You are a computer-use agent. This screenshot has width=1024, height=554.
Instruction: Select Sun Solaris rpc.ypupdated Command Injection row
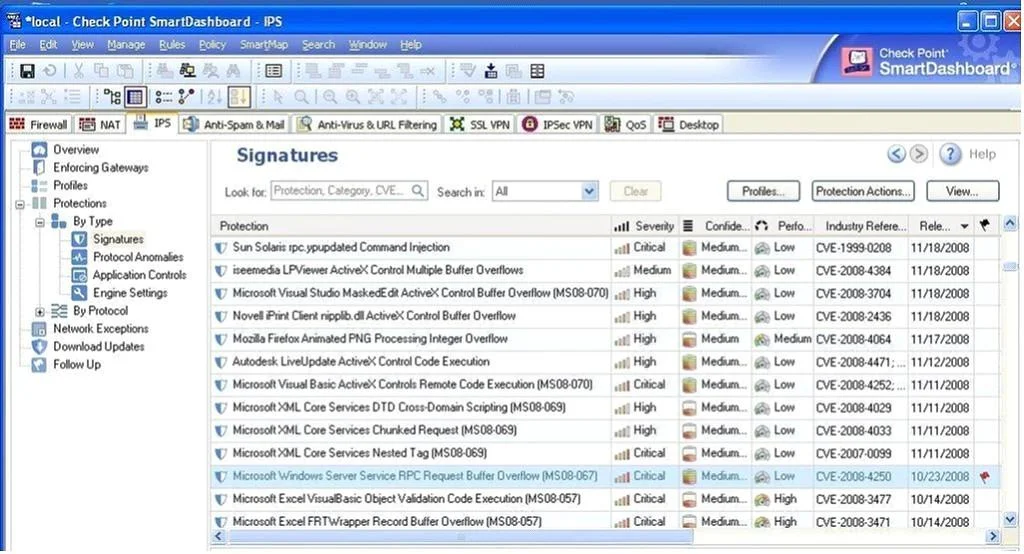[x=605, y=248]
